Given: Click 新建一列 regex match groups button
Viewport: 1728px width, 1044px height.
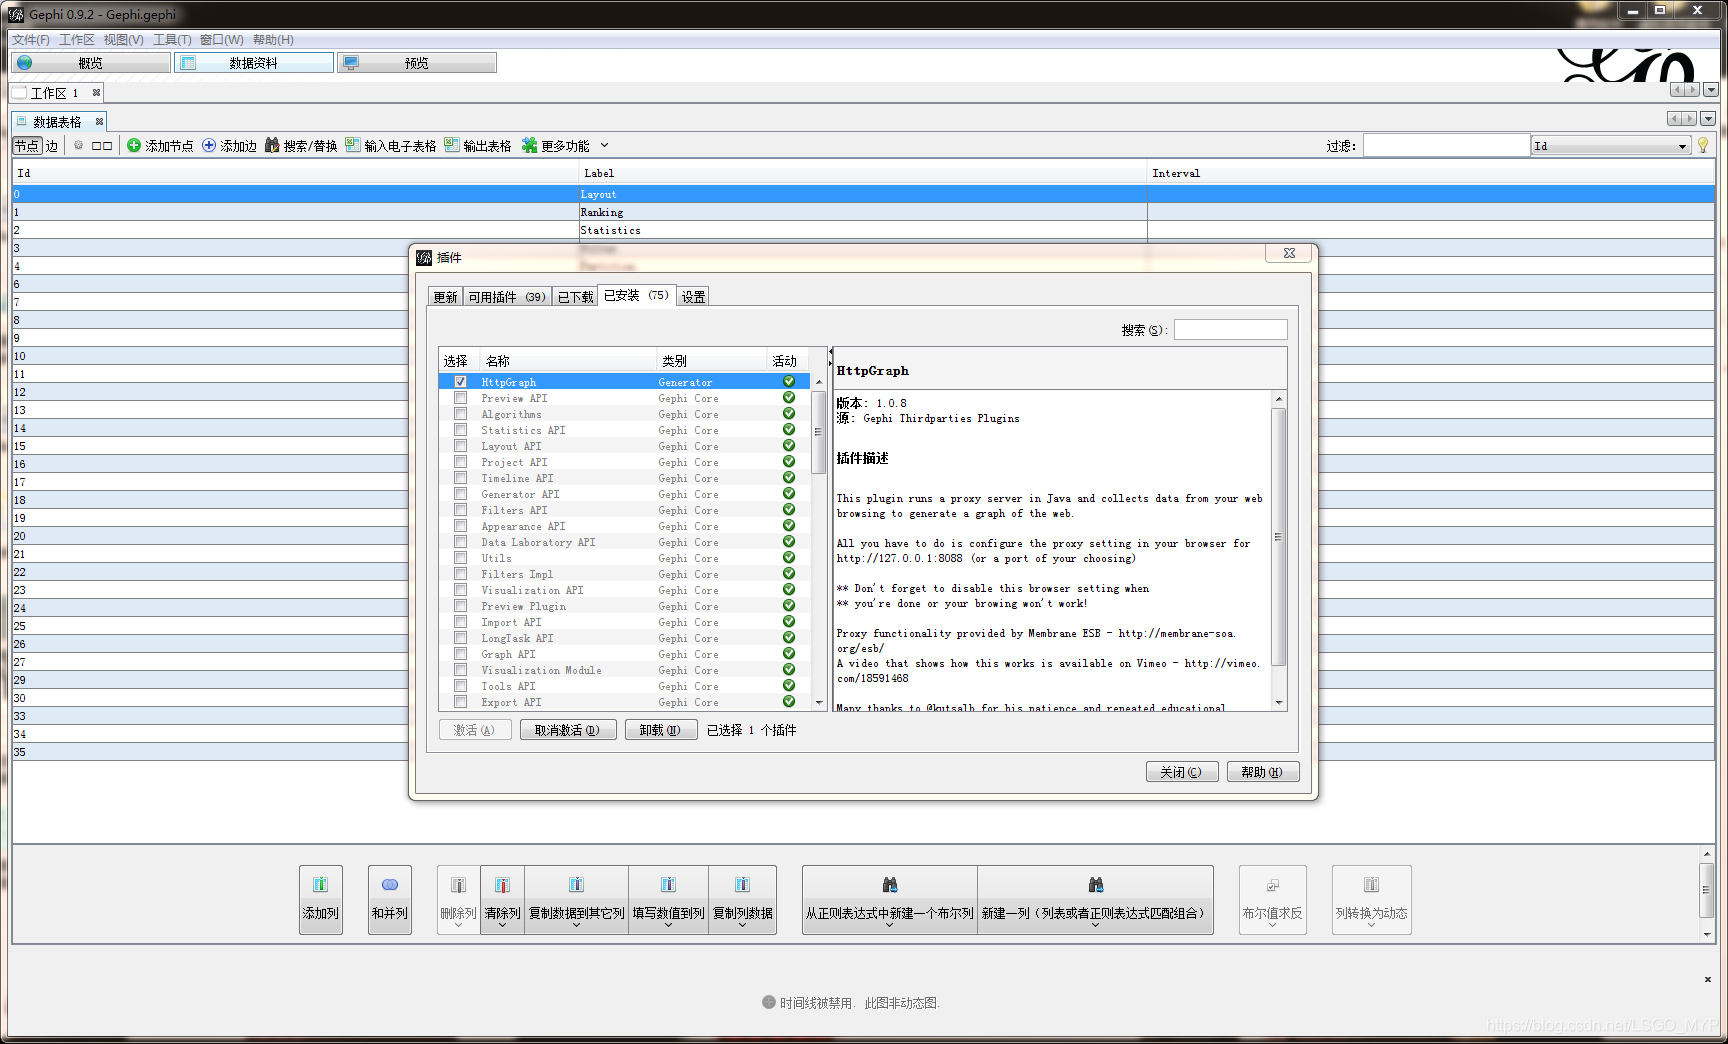Looking at the screenshot, I should click(x=1095, y=900).
